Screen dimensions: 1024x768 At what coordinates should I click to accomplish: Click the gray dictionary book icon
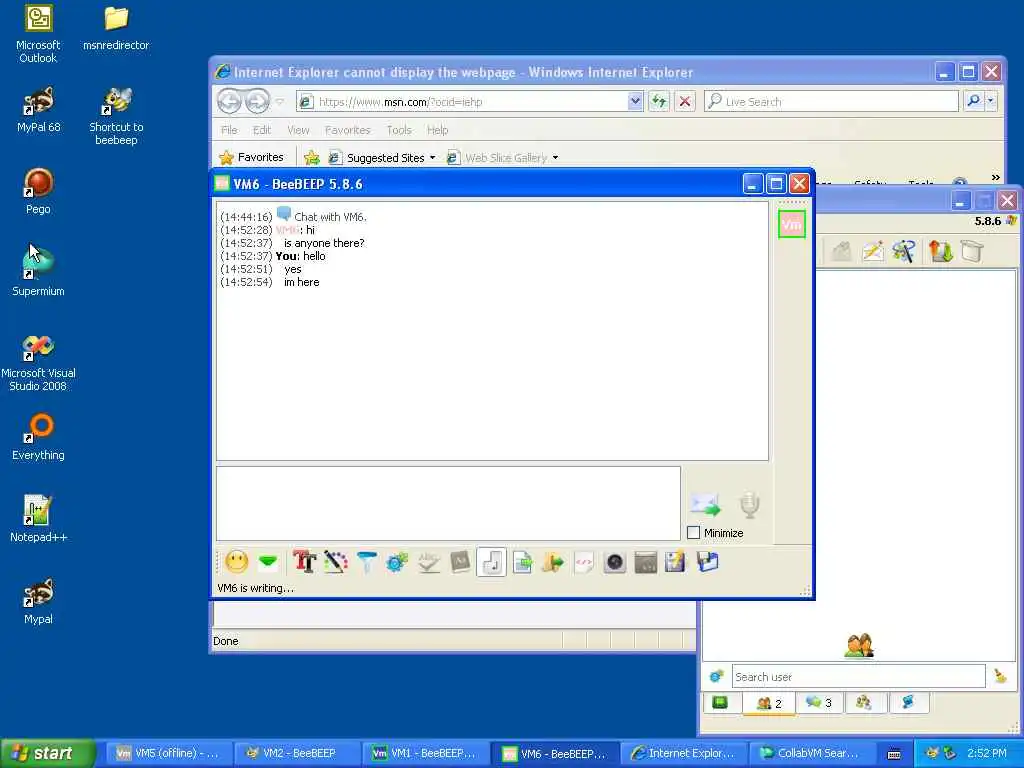click(x=460, y=562)
